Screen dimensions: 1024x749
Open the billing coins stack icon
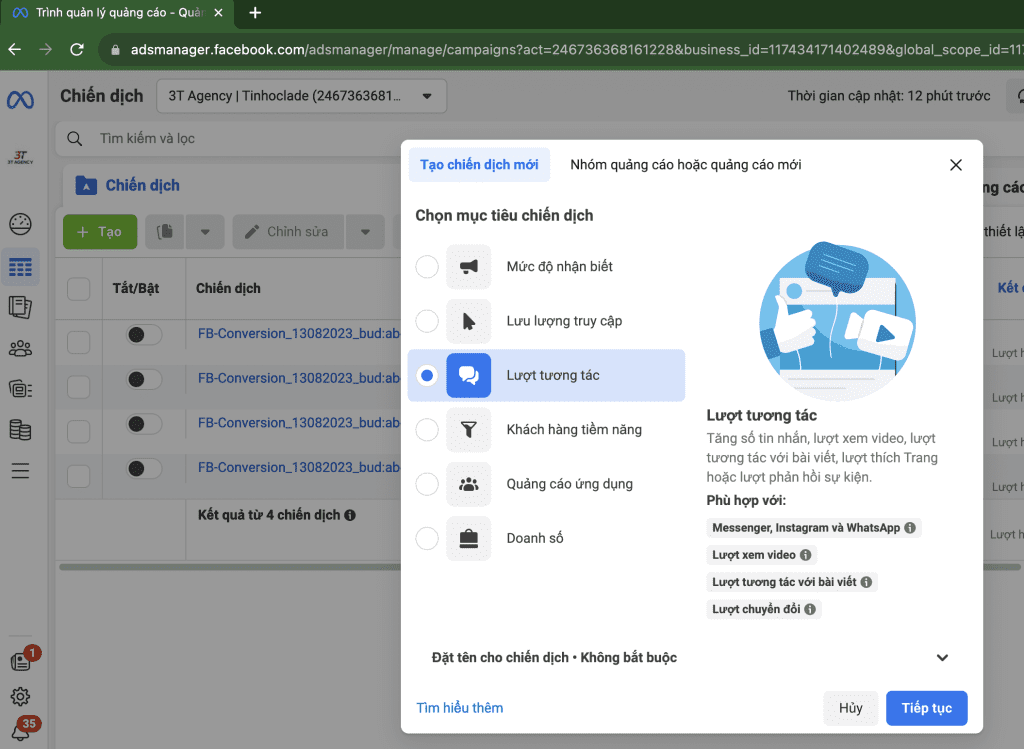(20, 430)
